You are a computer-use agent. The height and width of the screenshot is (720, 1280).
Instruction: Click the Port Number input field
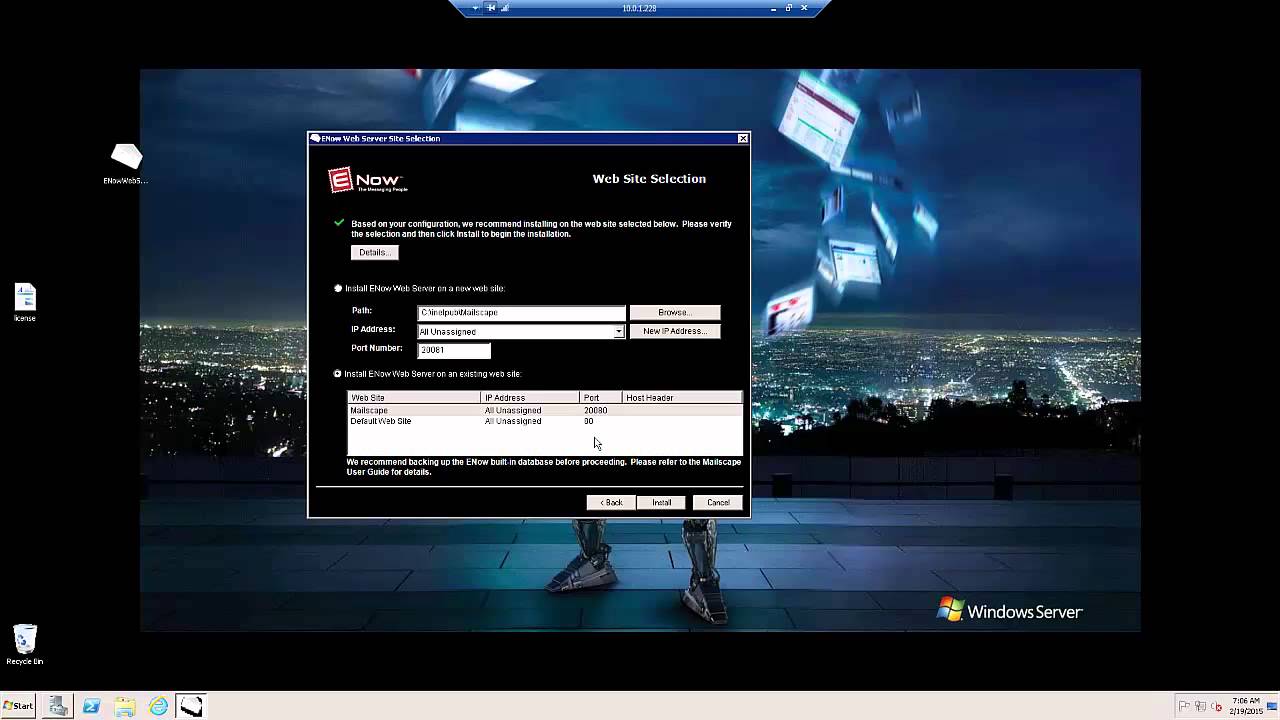point(454,350)
